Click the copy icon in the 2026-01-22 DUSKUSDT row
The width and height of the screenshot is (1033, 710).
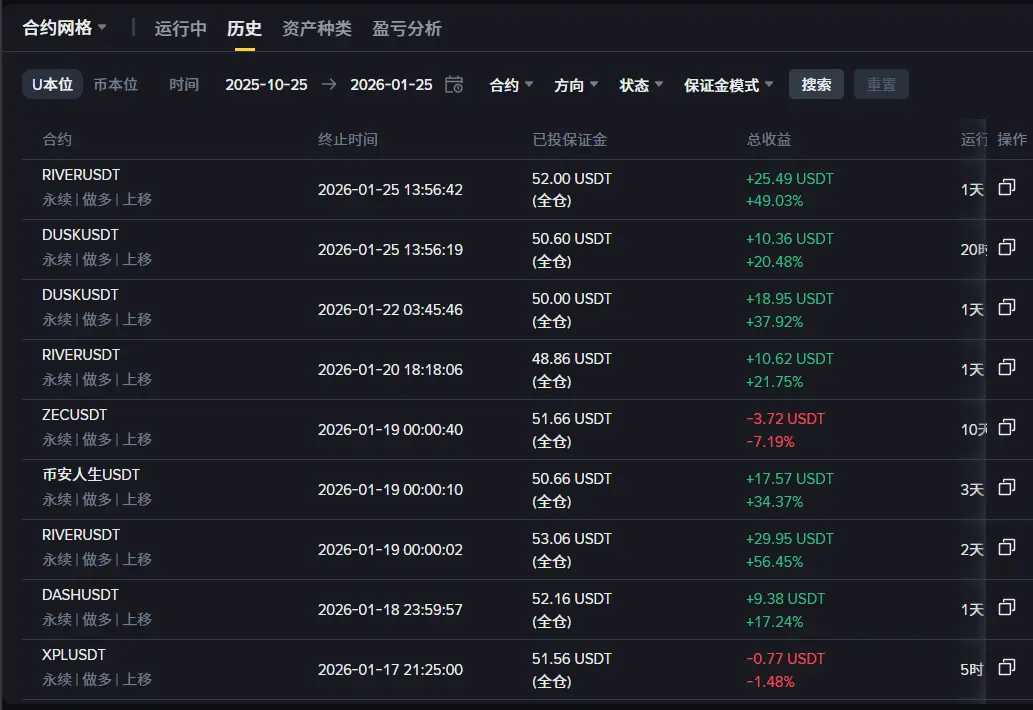point(1007,307)
